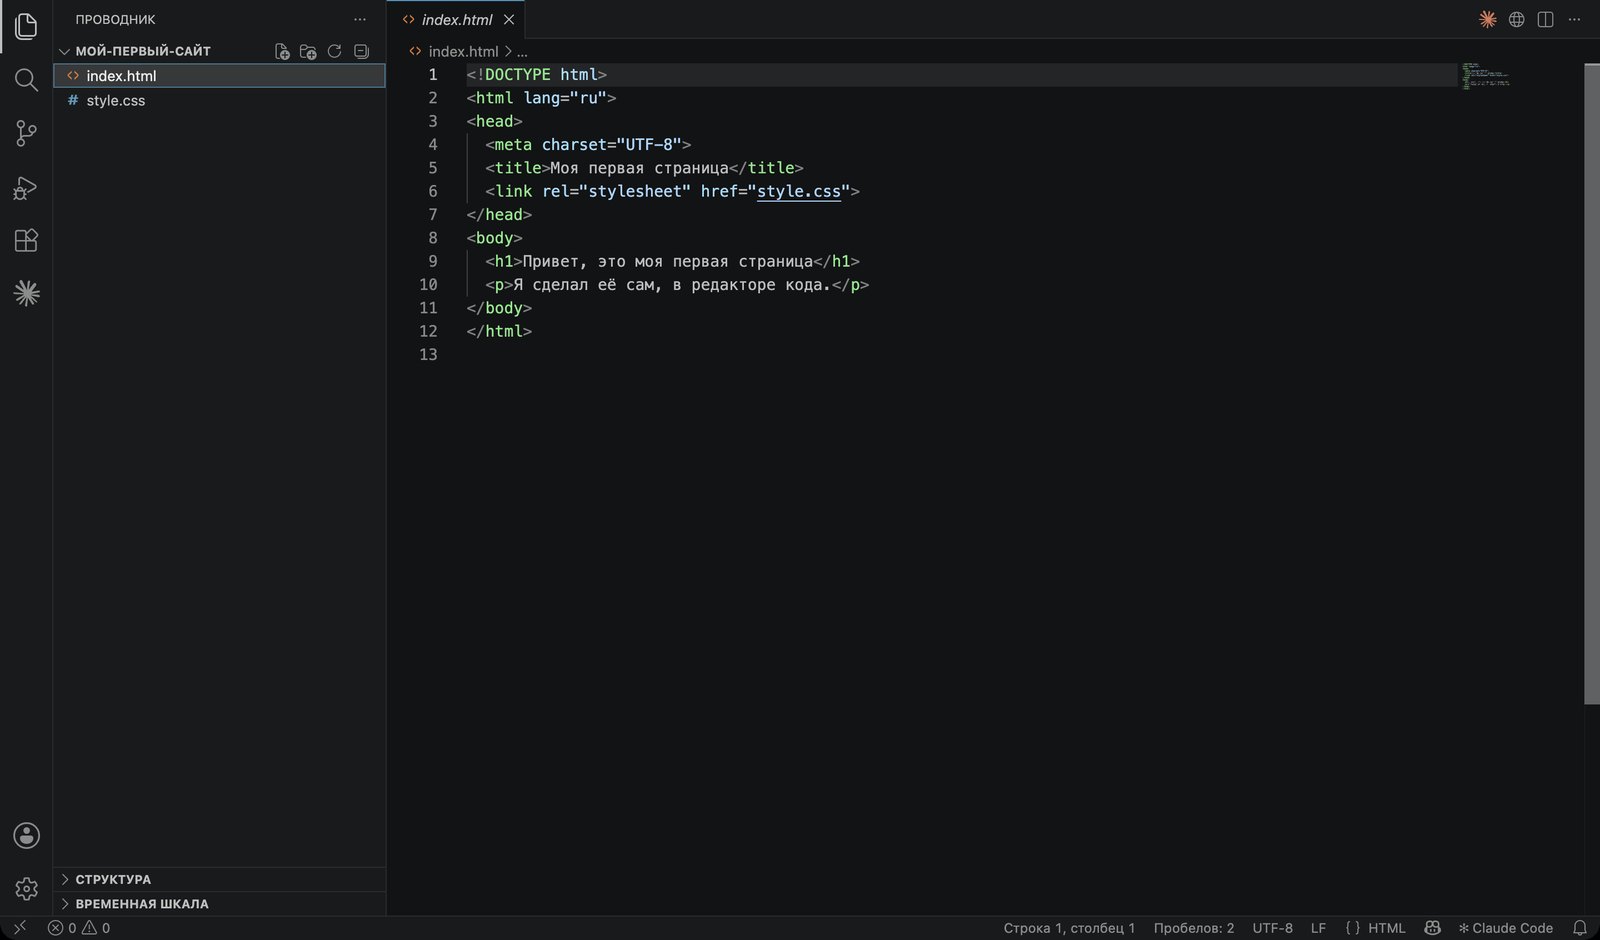
Task: Expand the СТРУКТУРА section
Action: click(219, 879)
